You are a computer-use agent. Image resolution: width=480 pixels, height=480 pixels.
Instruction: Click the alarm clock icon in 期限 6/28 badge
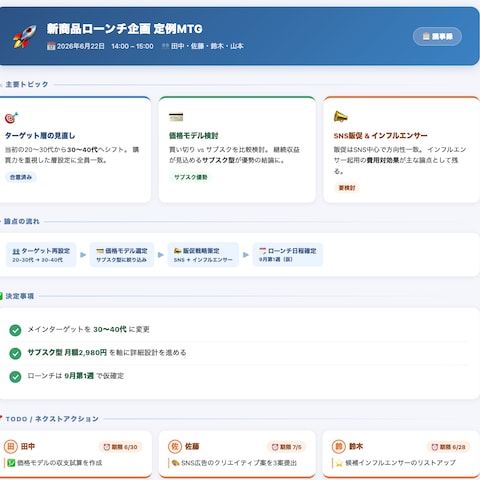(x=435, y=447)
